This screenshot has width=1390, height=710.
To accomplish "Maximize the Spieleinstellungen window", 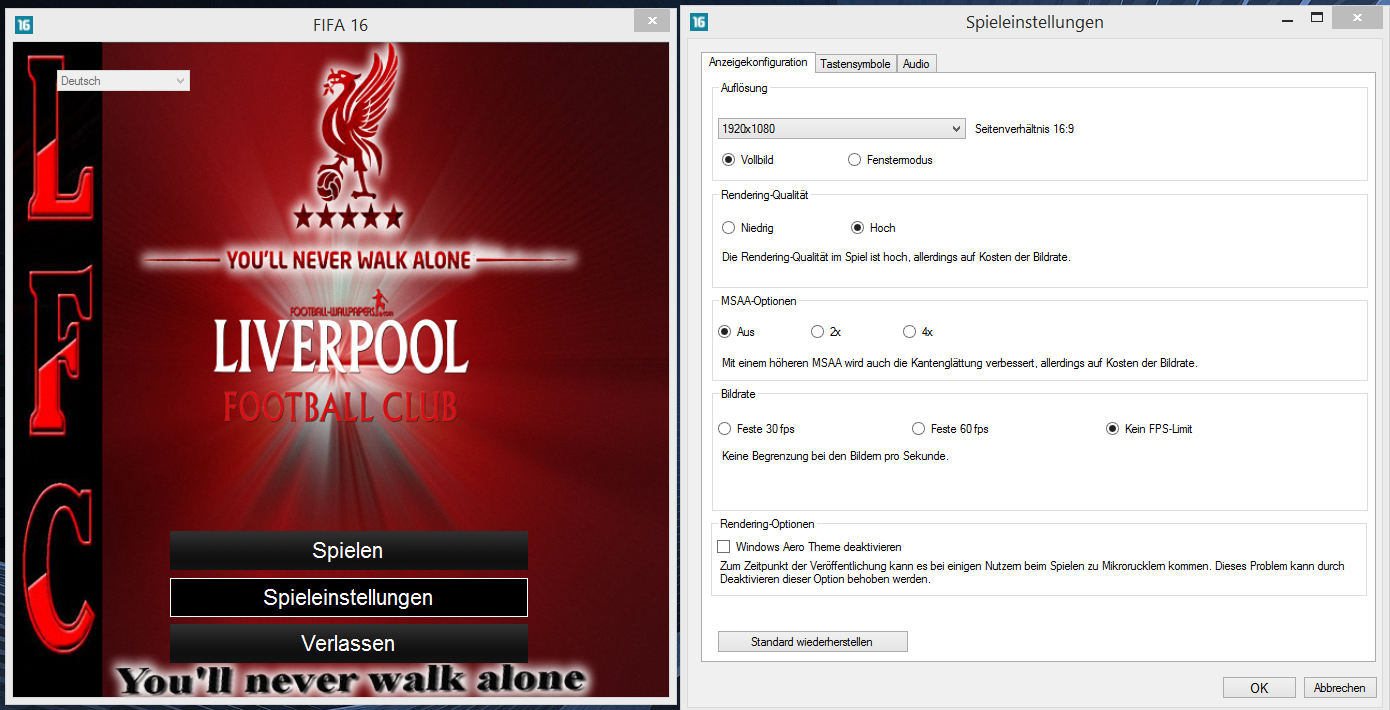I will [x=1317, y=17].
